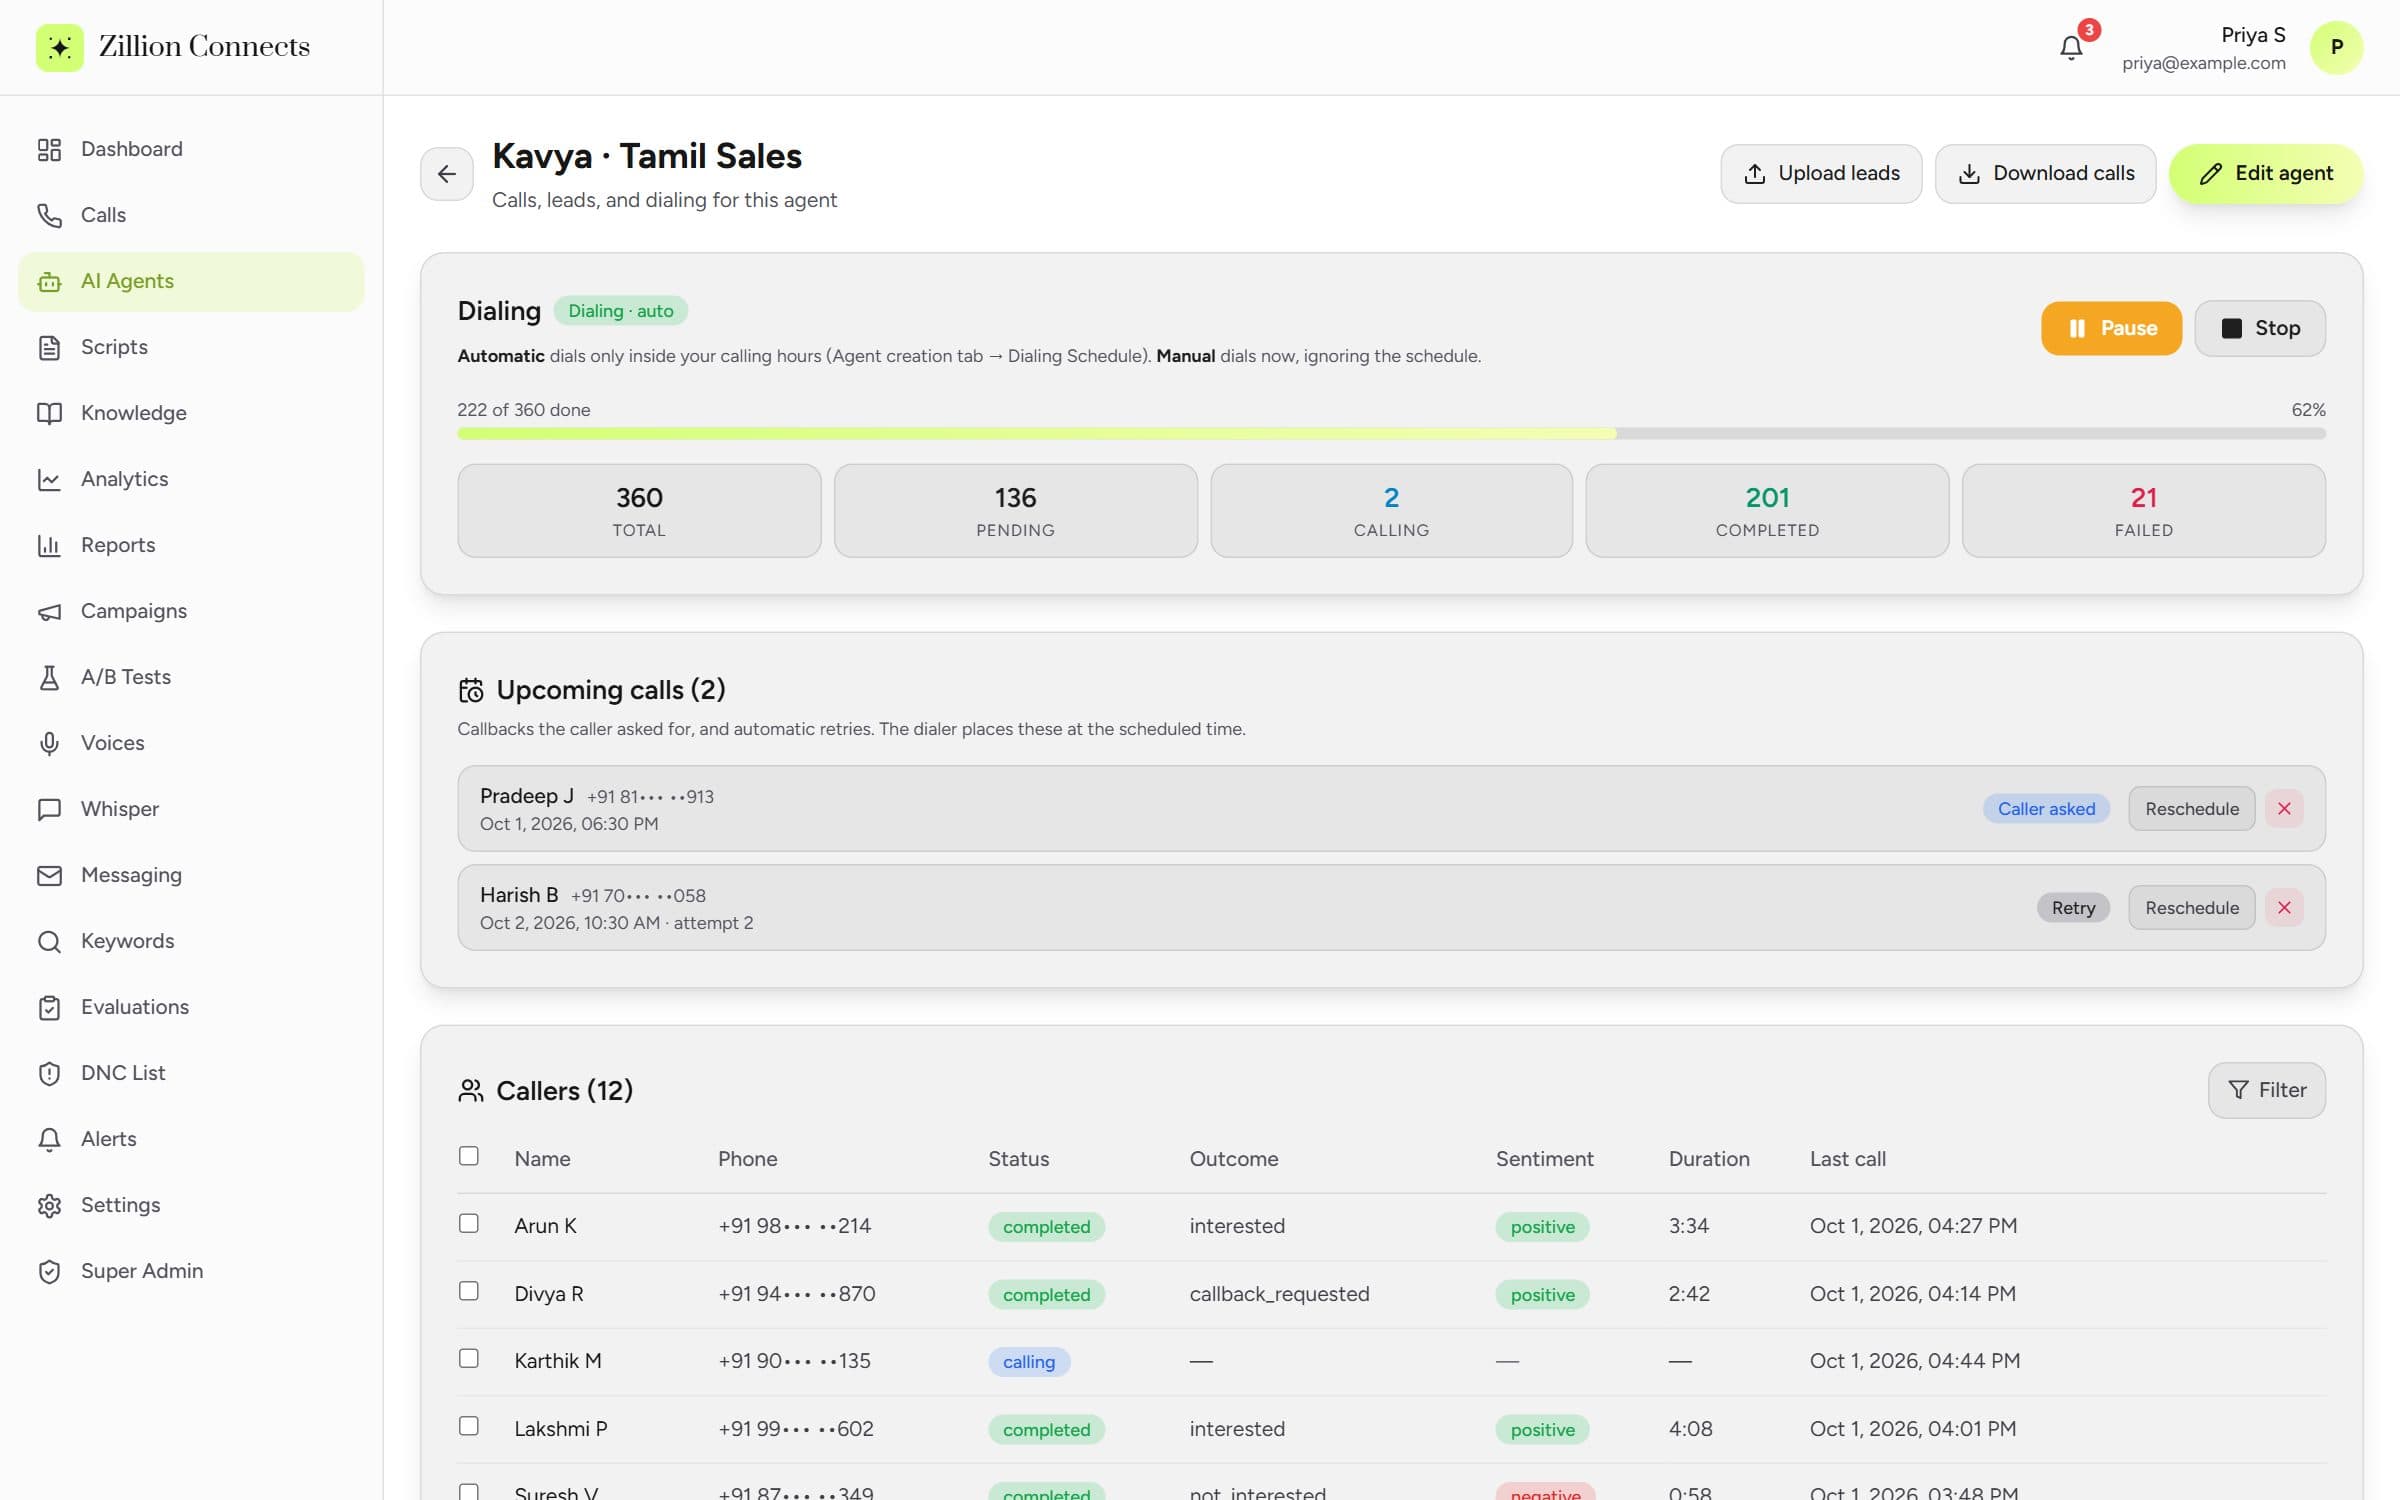Check the Karthik M row checkbox

tap(468, 1358)
